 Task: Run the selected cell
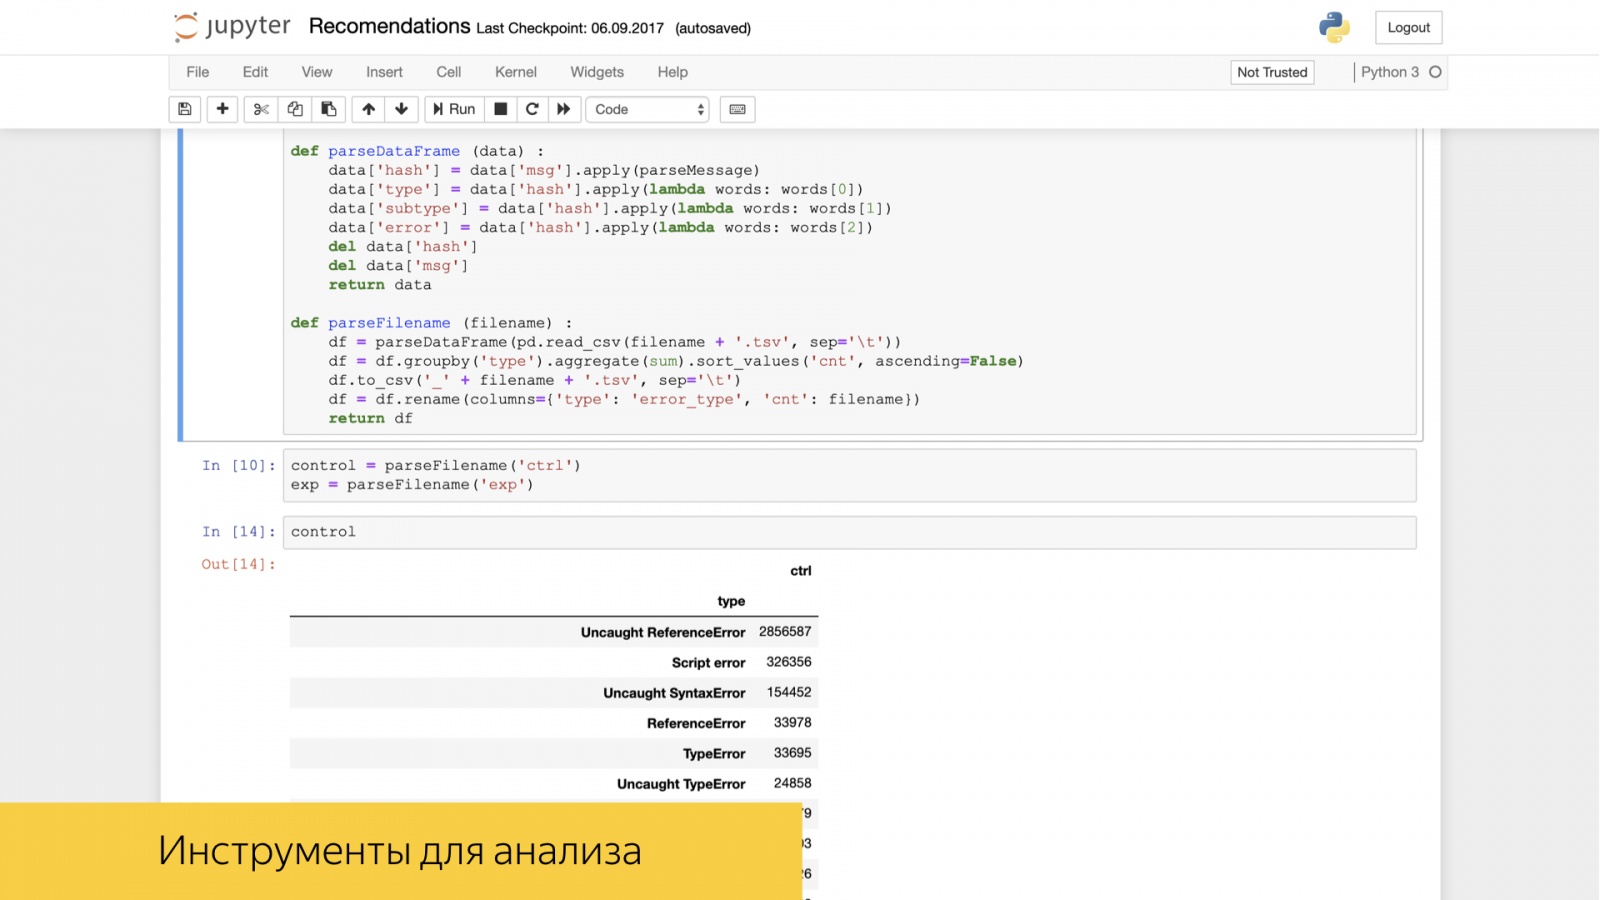coord(454,109)
